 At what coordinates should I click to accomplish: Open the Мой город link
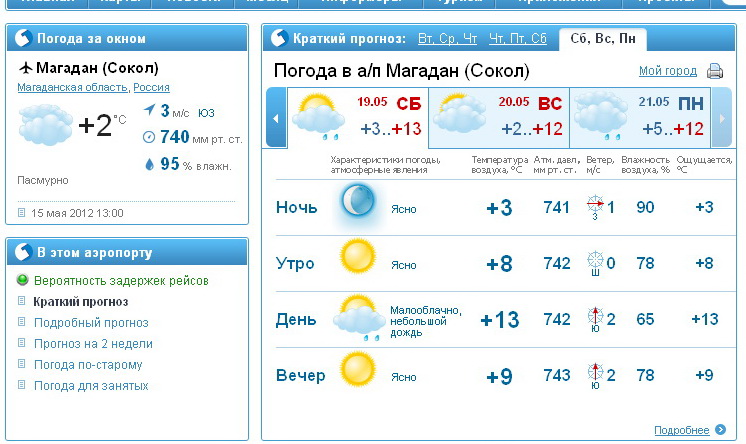(667, 72)
